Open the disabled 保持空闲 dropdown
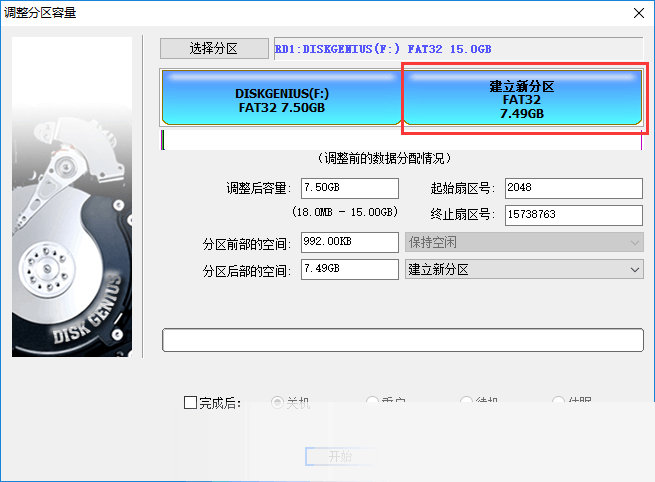655x482 pixels. (524, 242)
